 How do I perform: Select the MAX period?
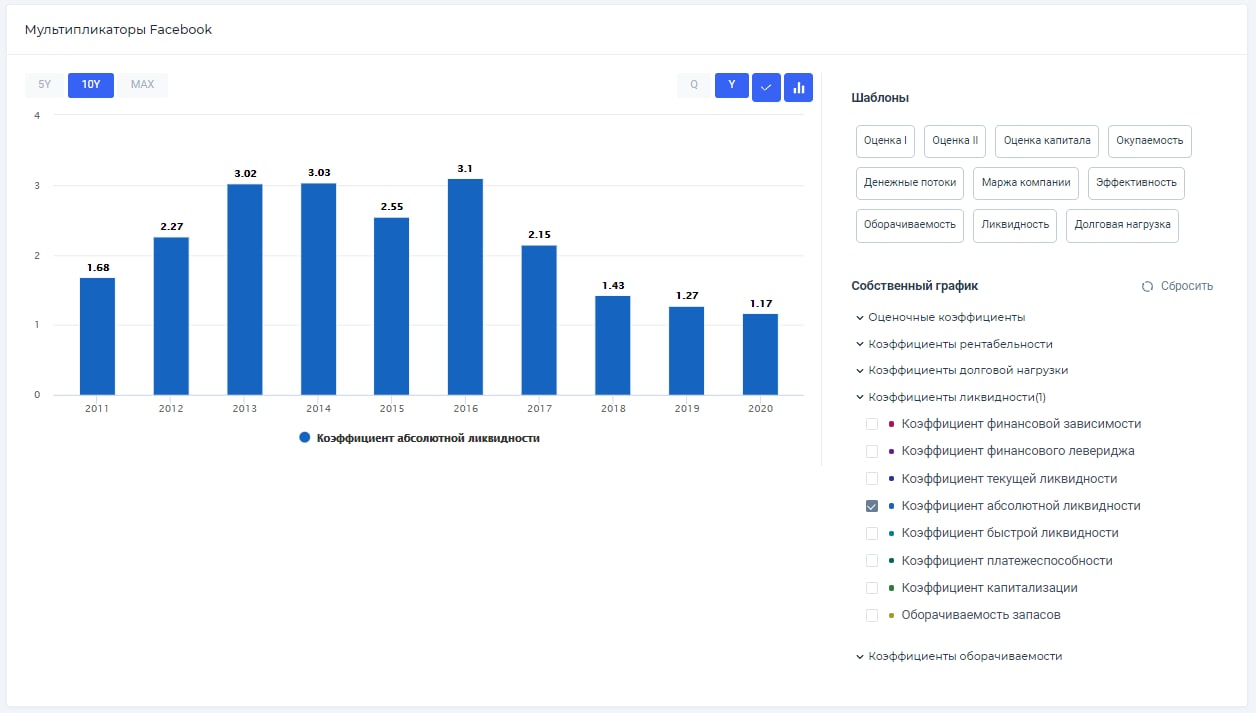point(143,85)
